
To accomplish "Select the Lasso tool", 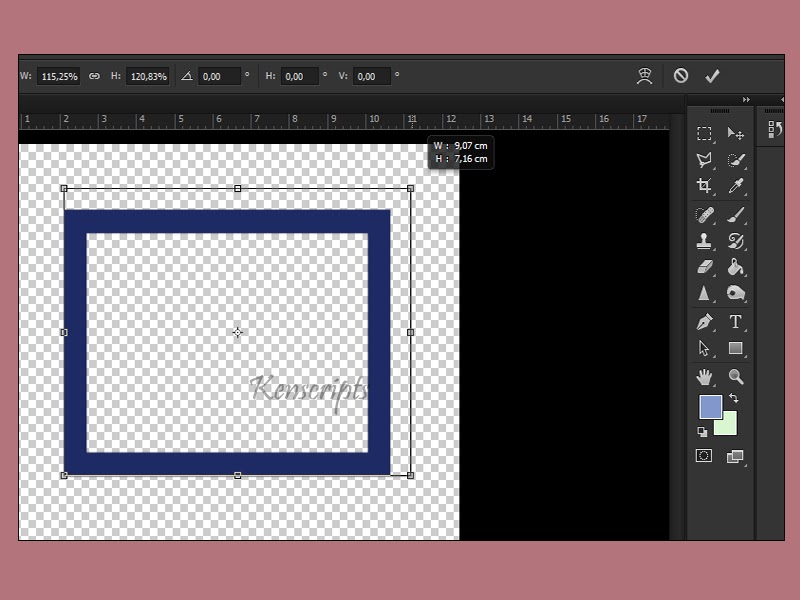I will (703, 160).
